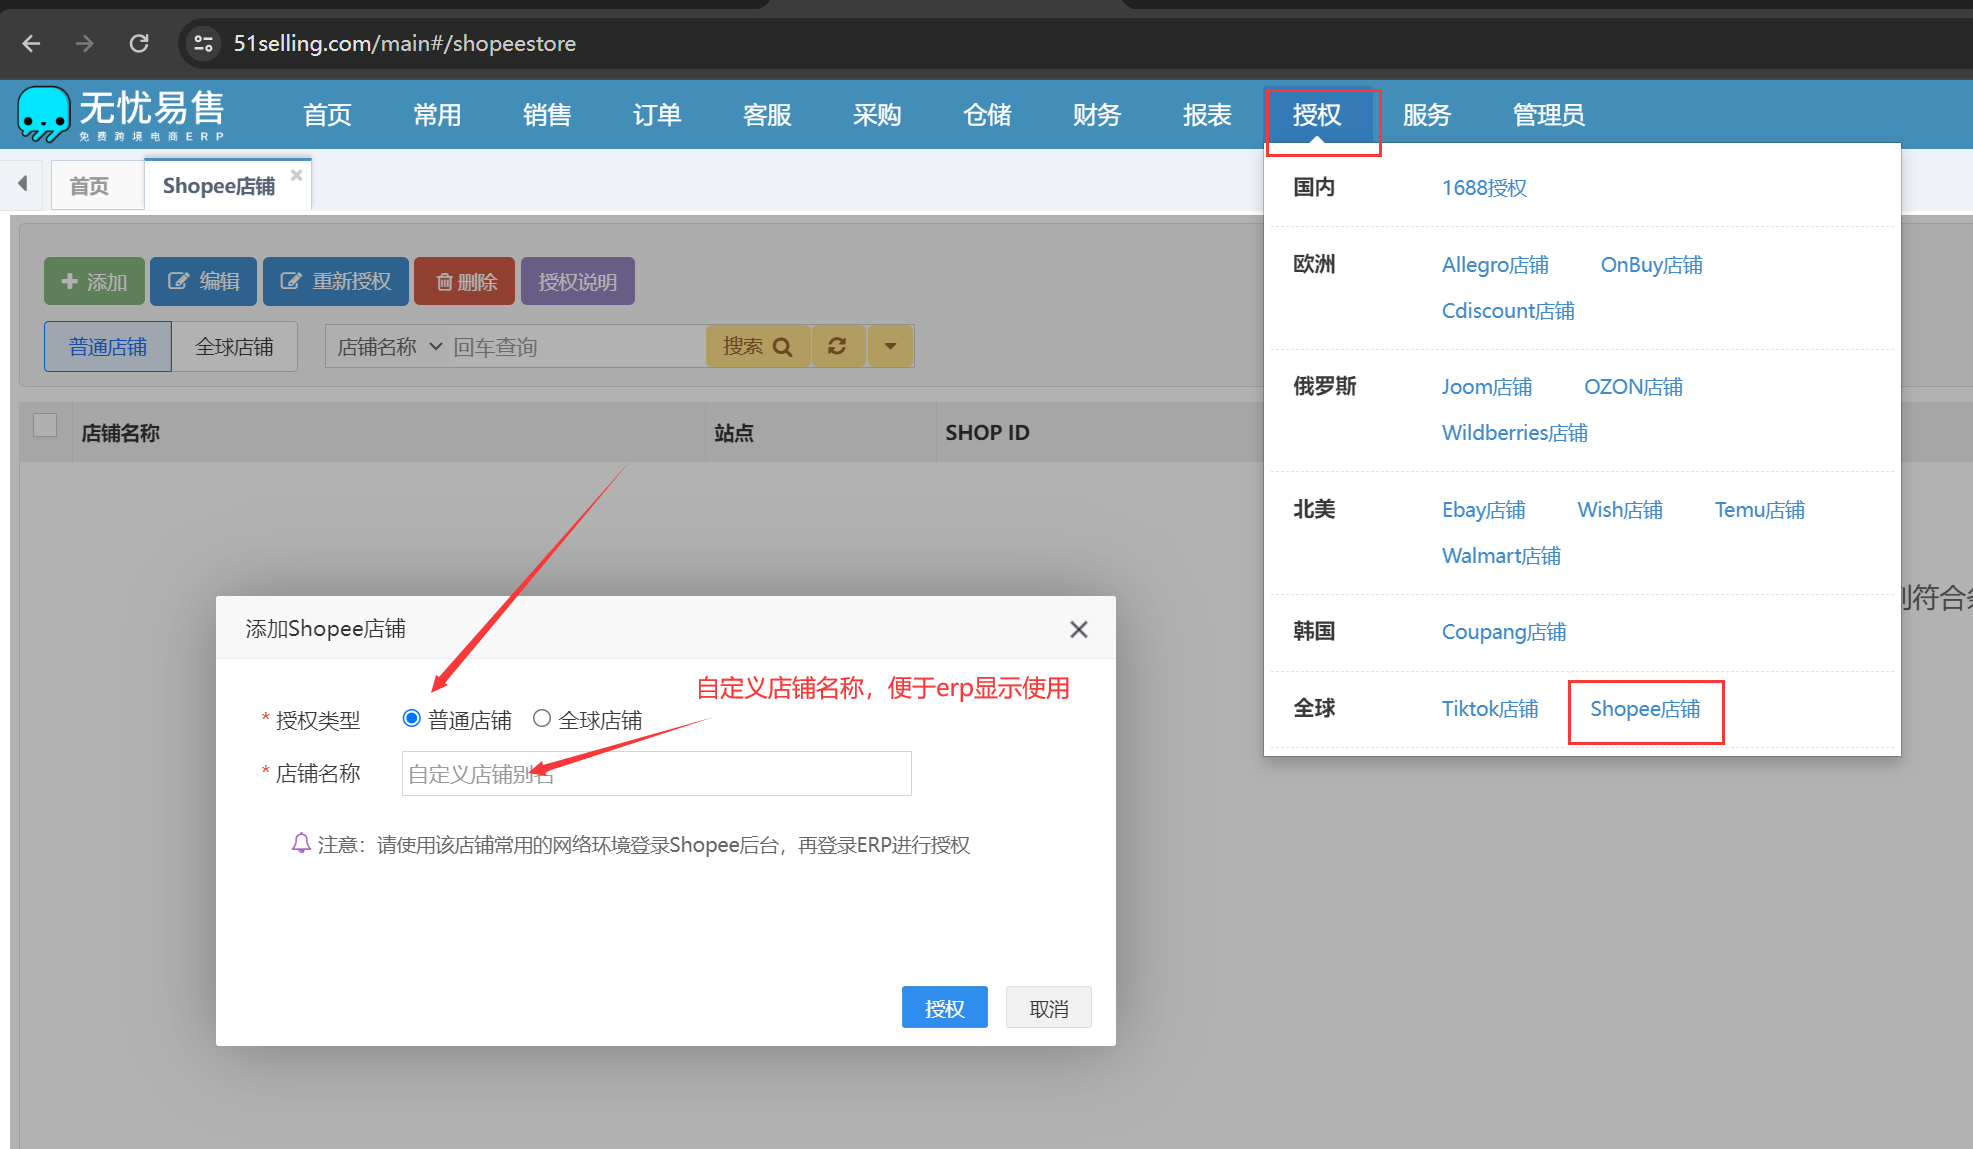Click the browser forward arrow
This screenshot has height=1149, width=1973.
[x=85, y=43]
